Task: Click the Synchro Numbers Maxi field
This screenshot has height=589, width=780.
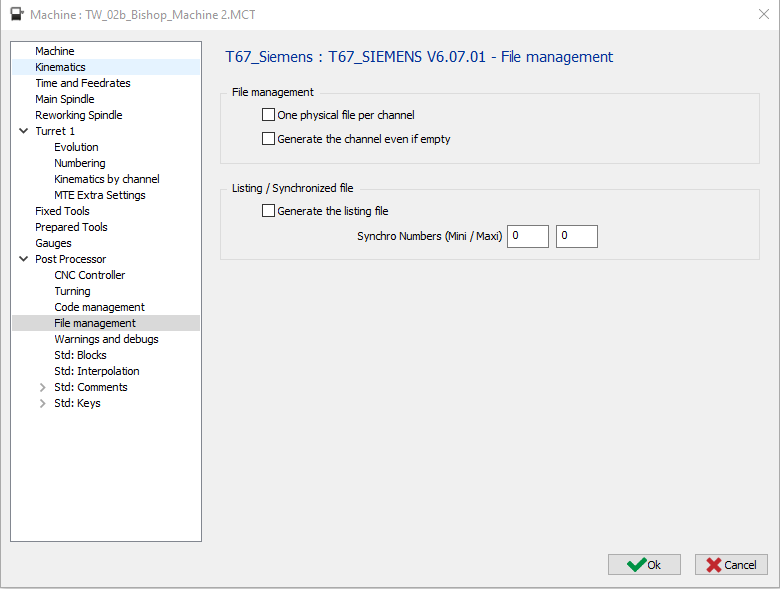Action: [576, 236]
